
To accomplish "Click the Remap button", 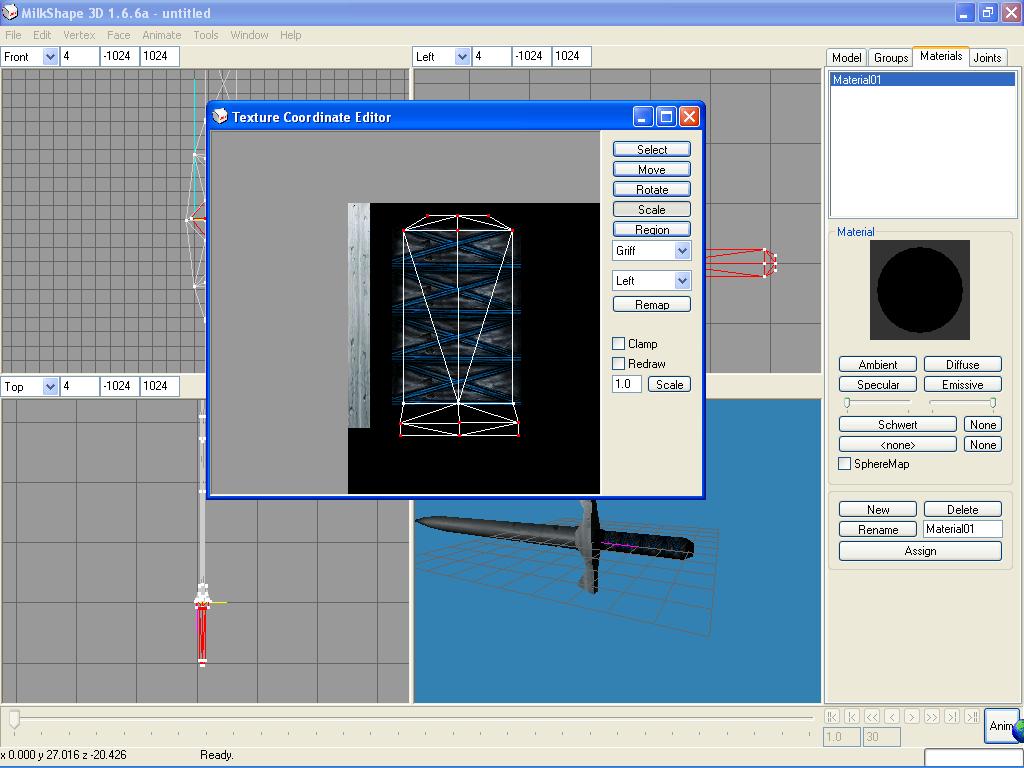I will click(651, 304).
